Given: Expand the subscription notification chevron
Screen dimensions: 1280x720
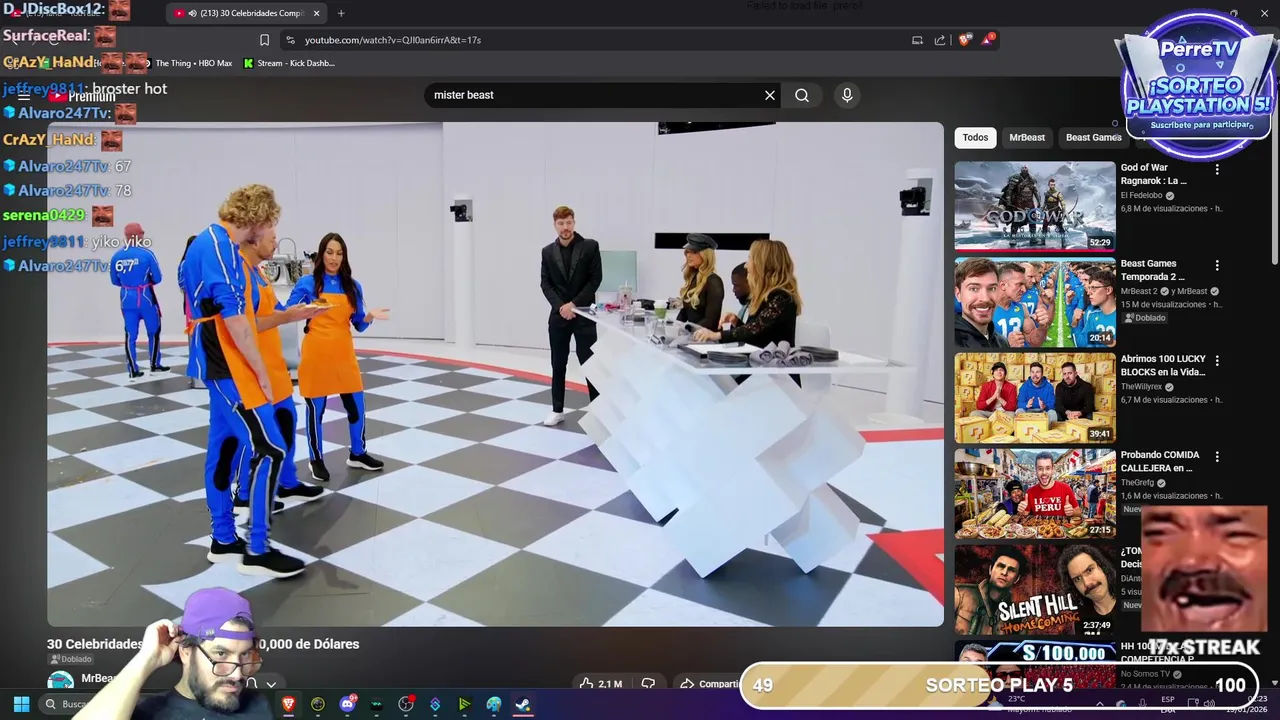Looking at the screenshot, I should click(x=271, y=685).
